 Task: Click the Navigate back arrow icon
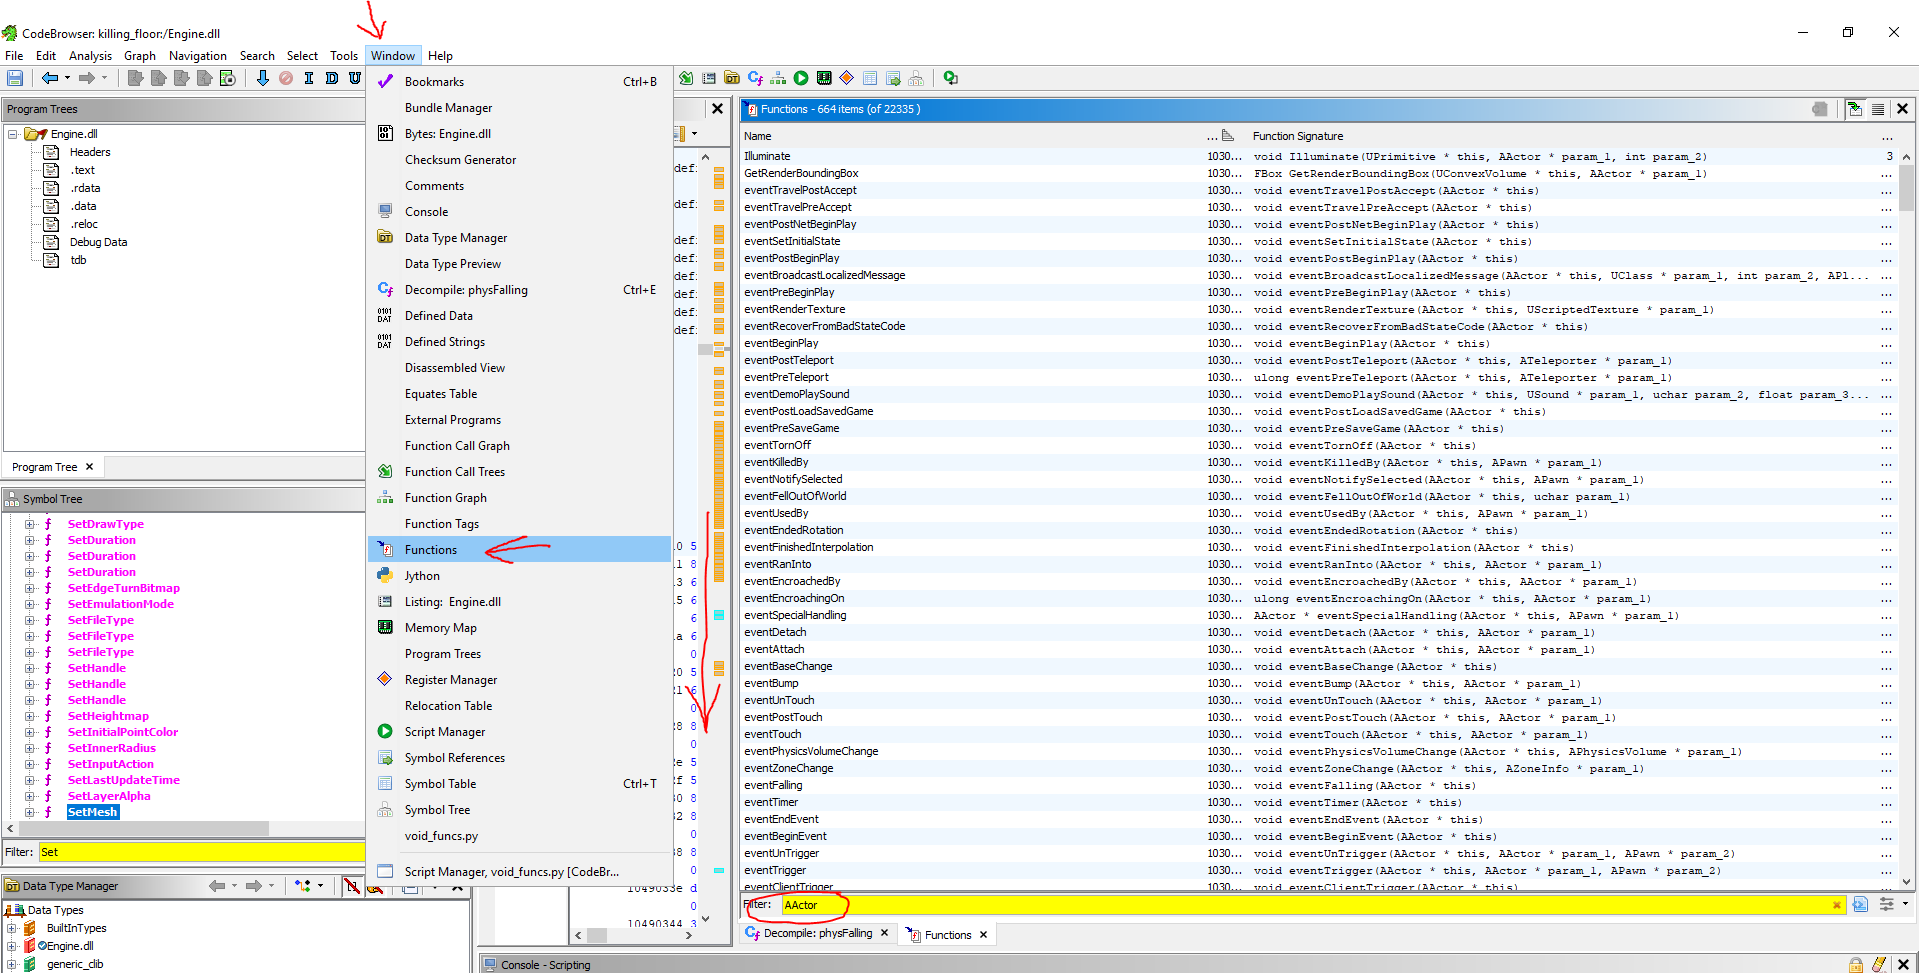49,78
